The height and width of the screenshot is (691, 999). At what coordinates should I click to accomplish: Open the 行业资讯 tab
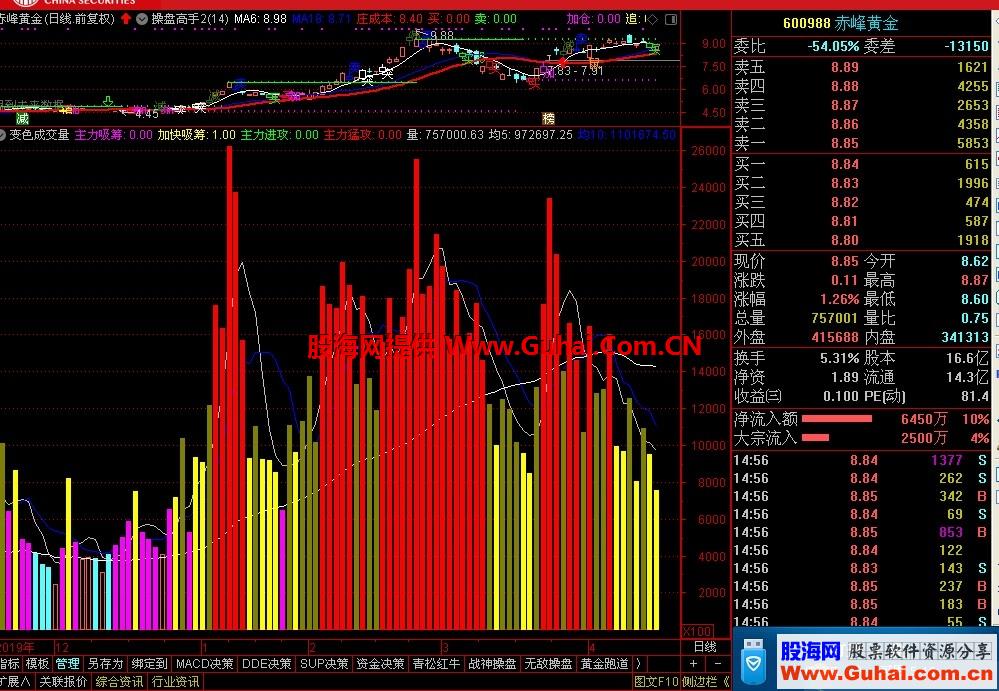coord(175,681)
